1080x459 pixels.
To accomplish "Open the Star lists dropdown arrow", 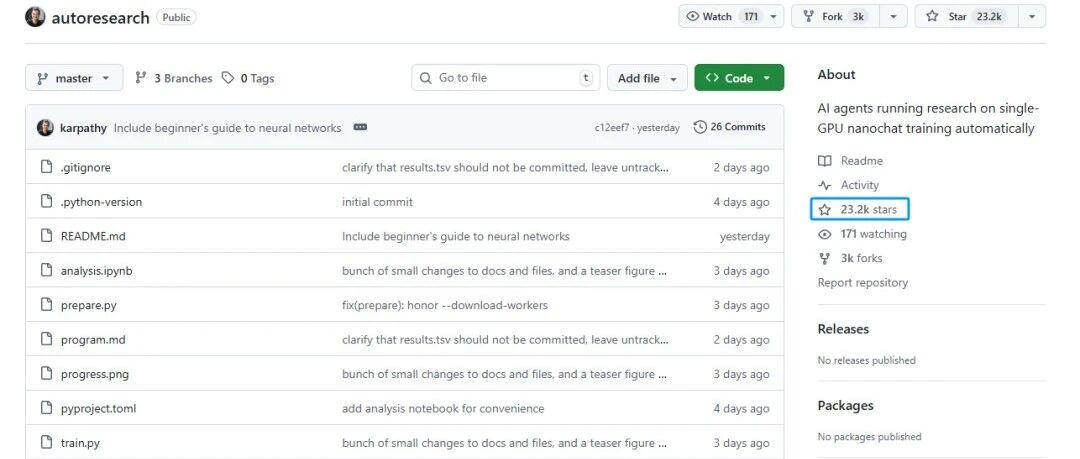I will pyautogui.click(x=1032, y=17).
